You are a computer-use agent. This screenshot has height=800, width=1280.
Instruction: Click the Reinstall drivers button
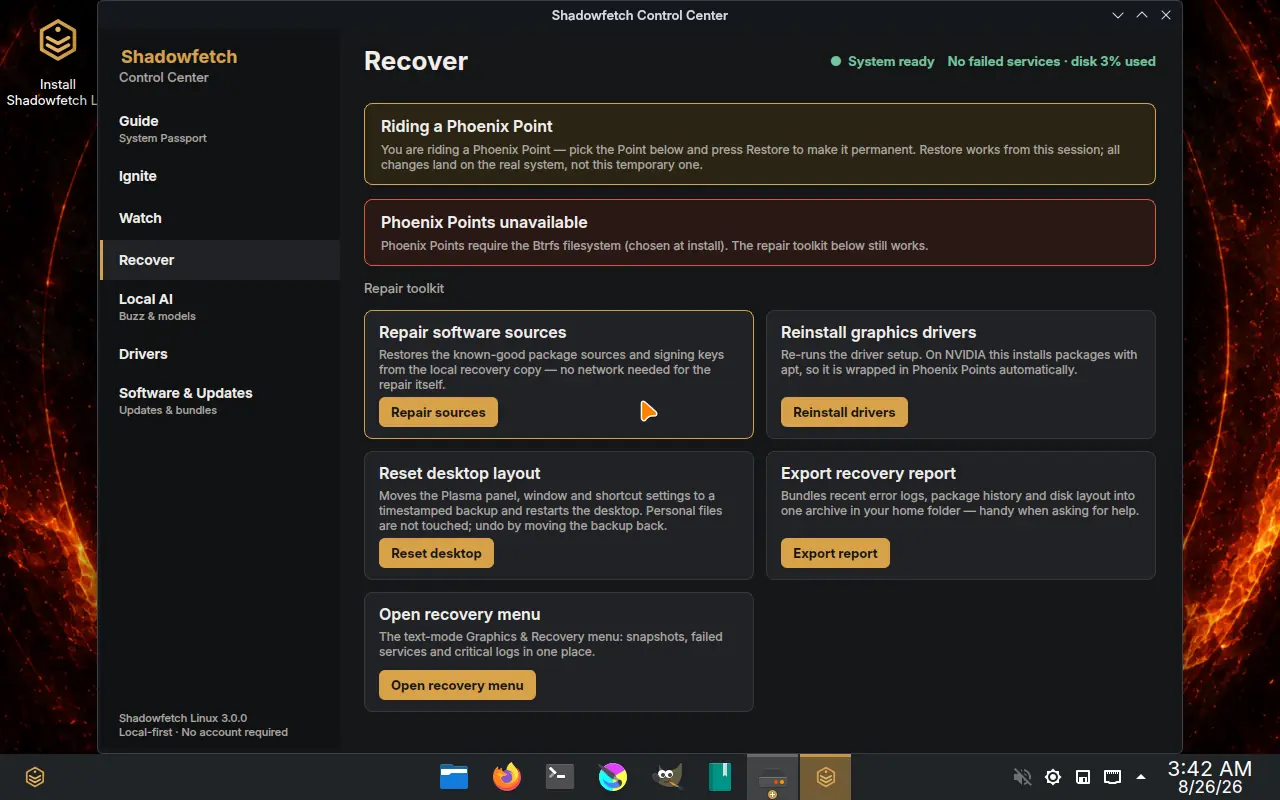point(844,412)
